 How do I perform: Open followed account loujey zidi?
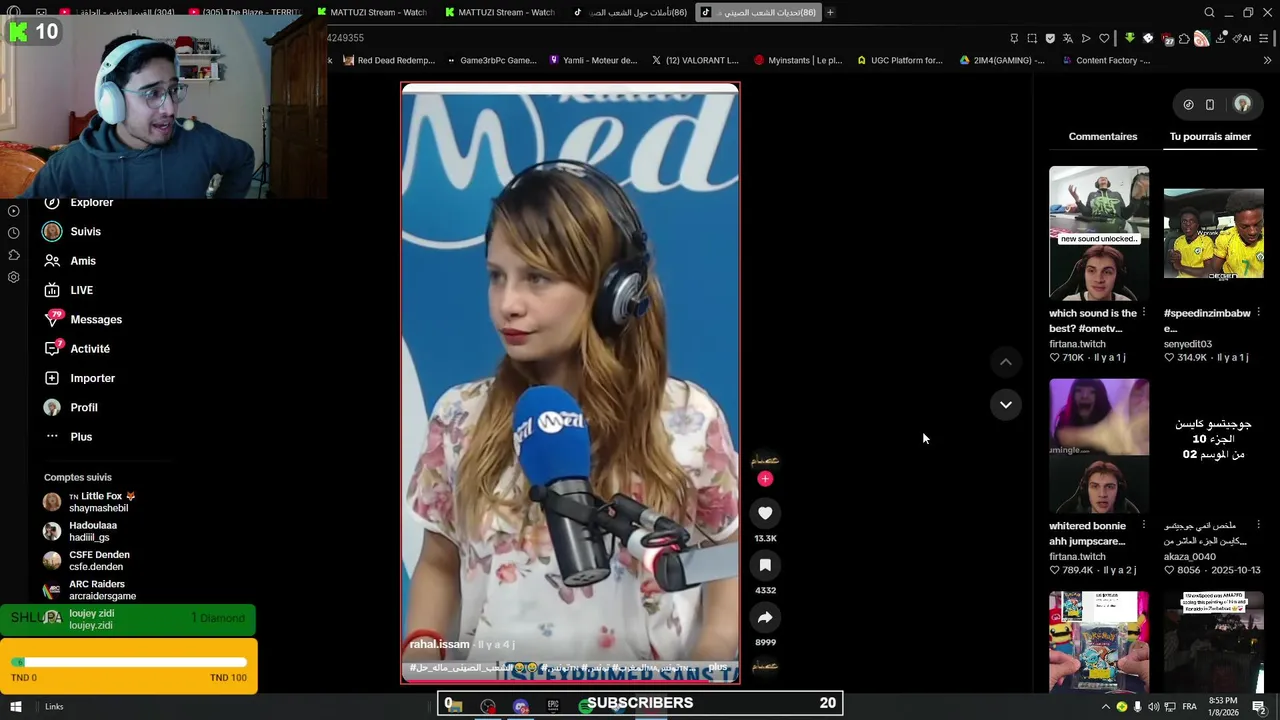pos(80,619)
